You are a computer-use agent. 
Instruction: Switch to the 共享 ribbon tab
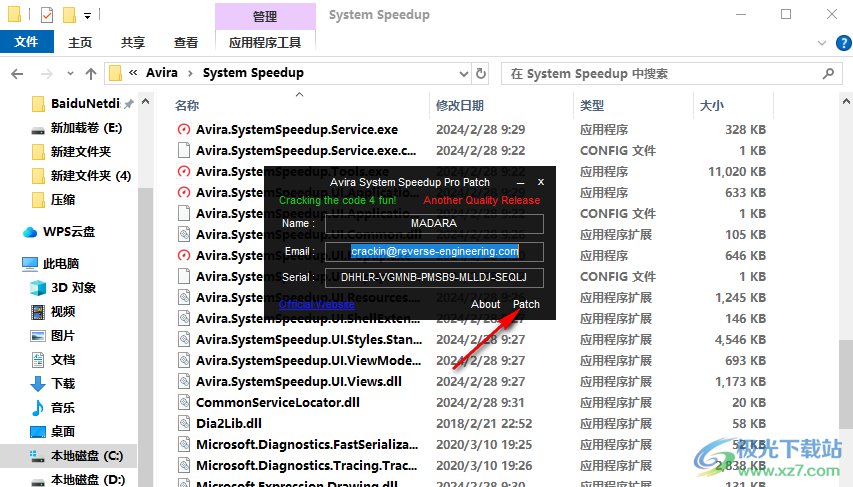tap(133, 42)
